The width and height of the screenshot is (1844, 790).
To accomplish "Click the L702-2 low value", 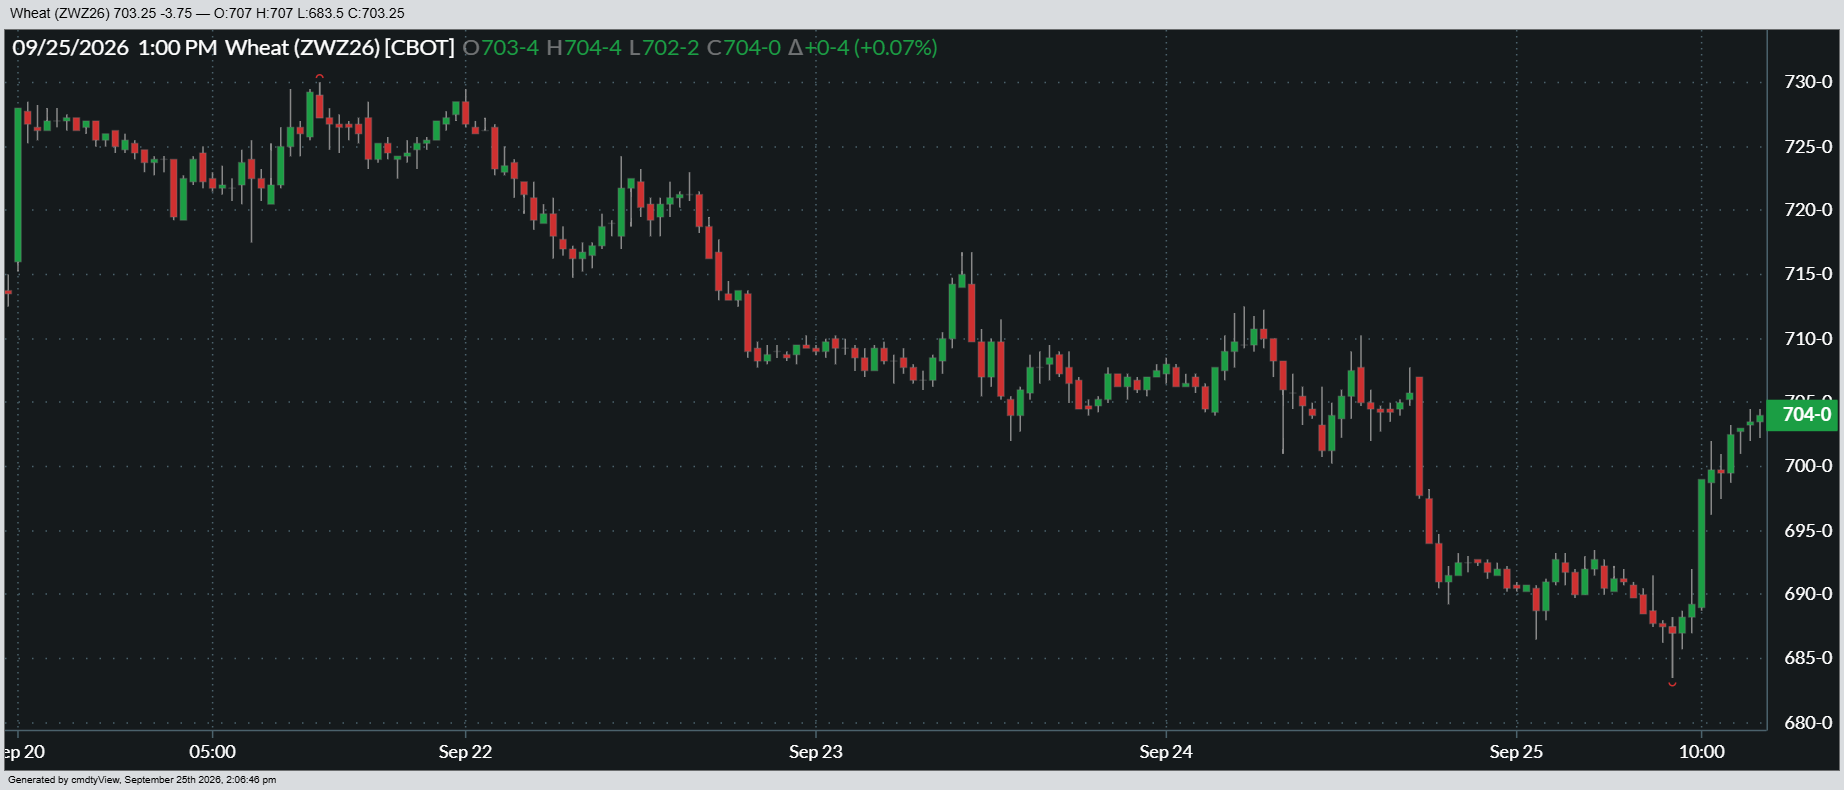I will pyautogui.click(x=664, y=48).
